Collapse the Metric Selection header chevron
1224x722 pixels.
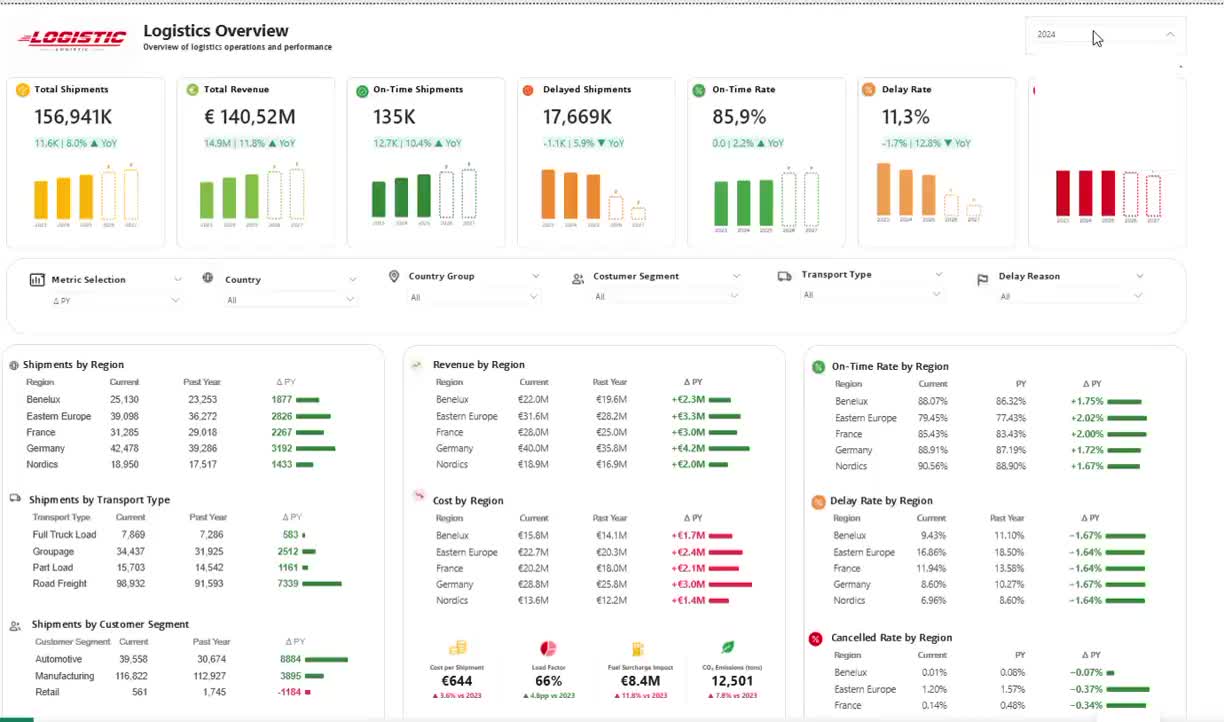[178, 279]
